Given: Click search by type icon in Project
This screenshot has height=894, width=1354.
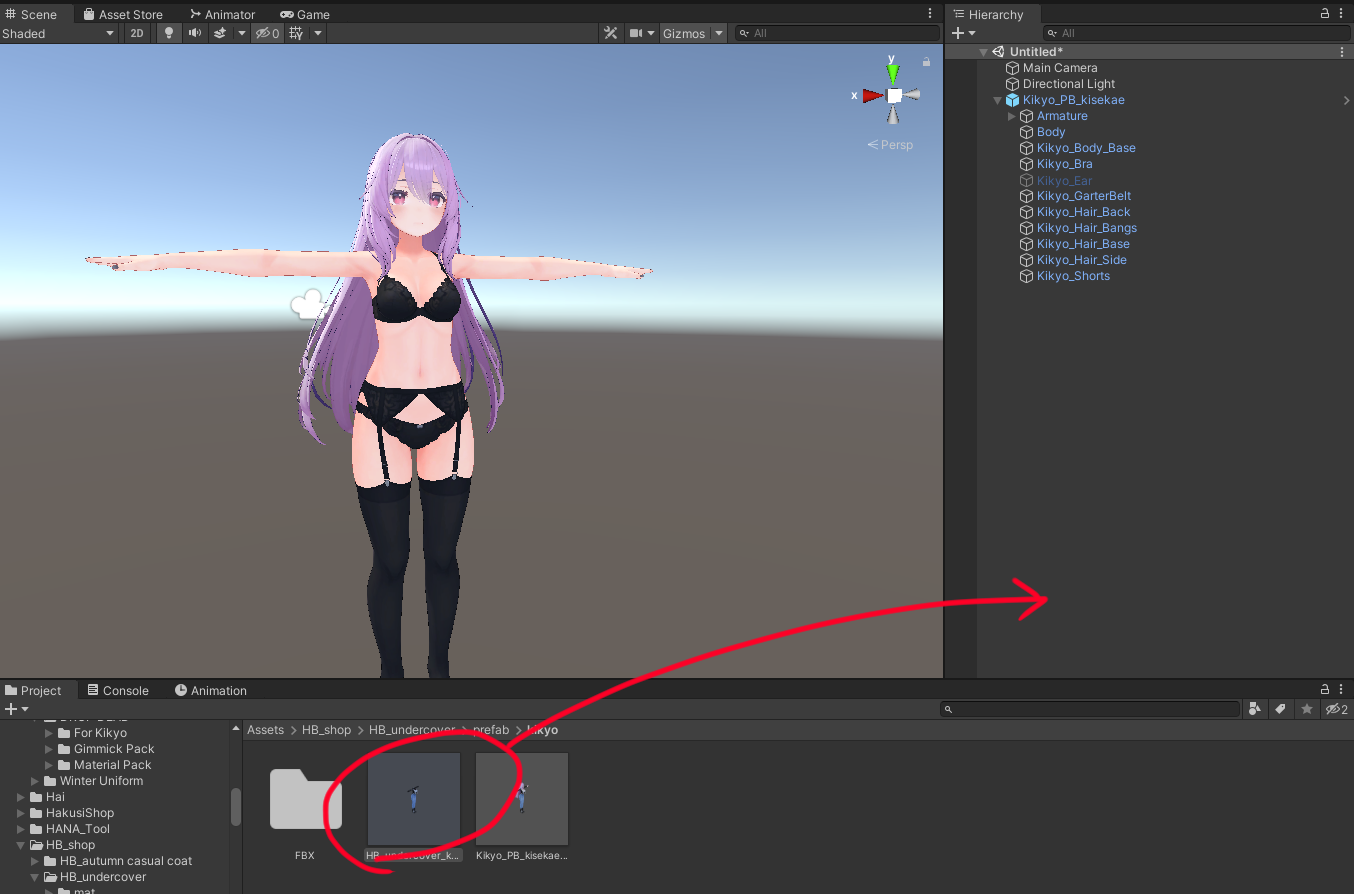Looking at the screenshot, I should coord(1256,709).
